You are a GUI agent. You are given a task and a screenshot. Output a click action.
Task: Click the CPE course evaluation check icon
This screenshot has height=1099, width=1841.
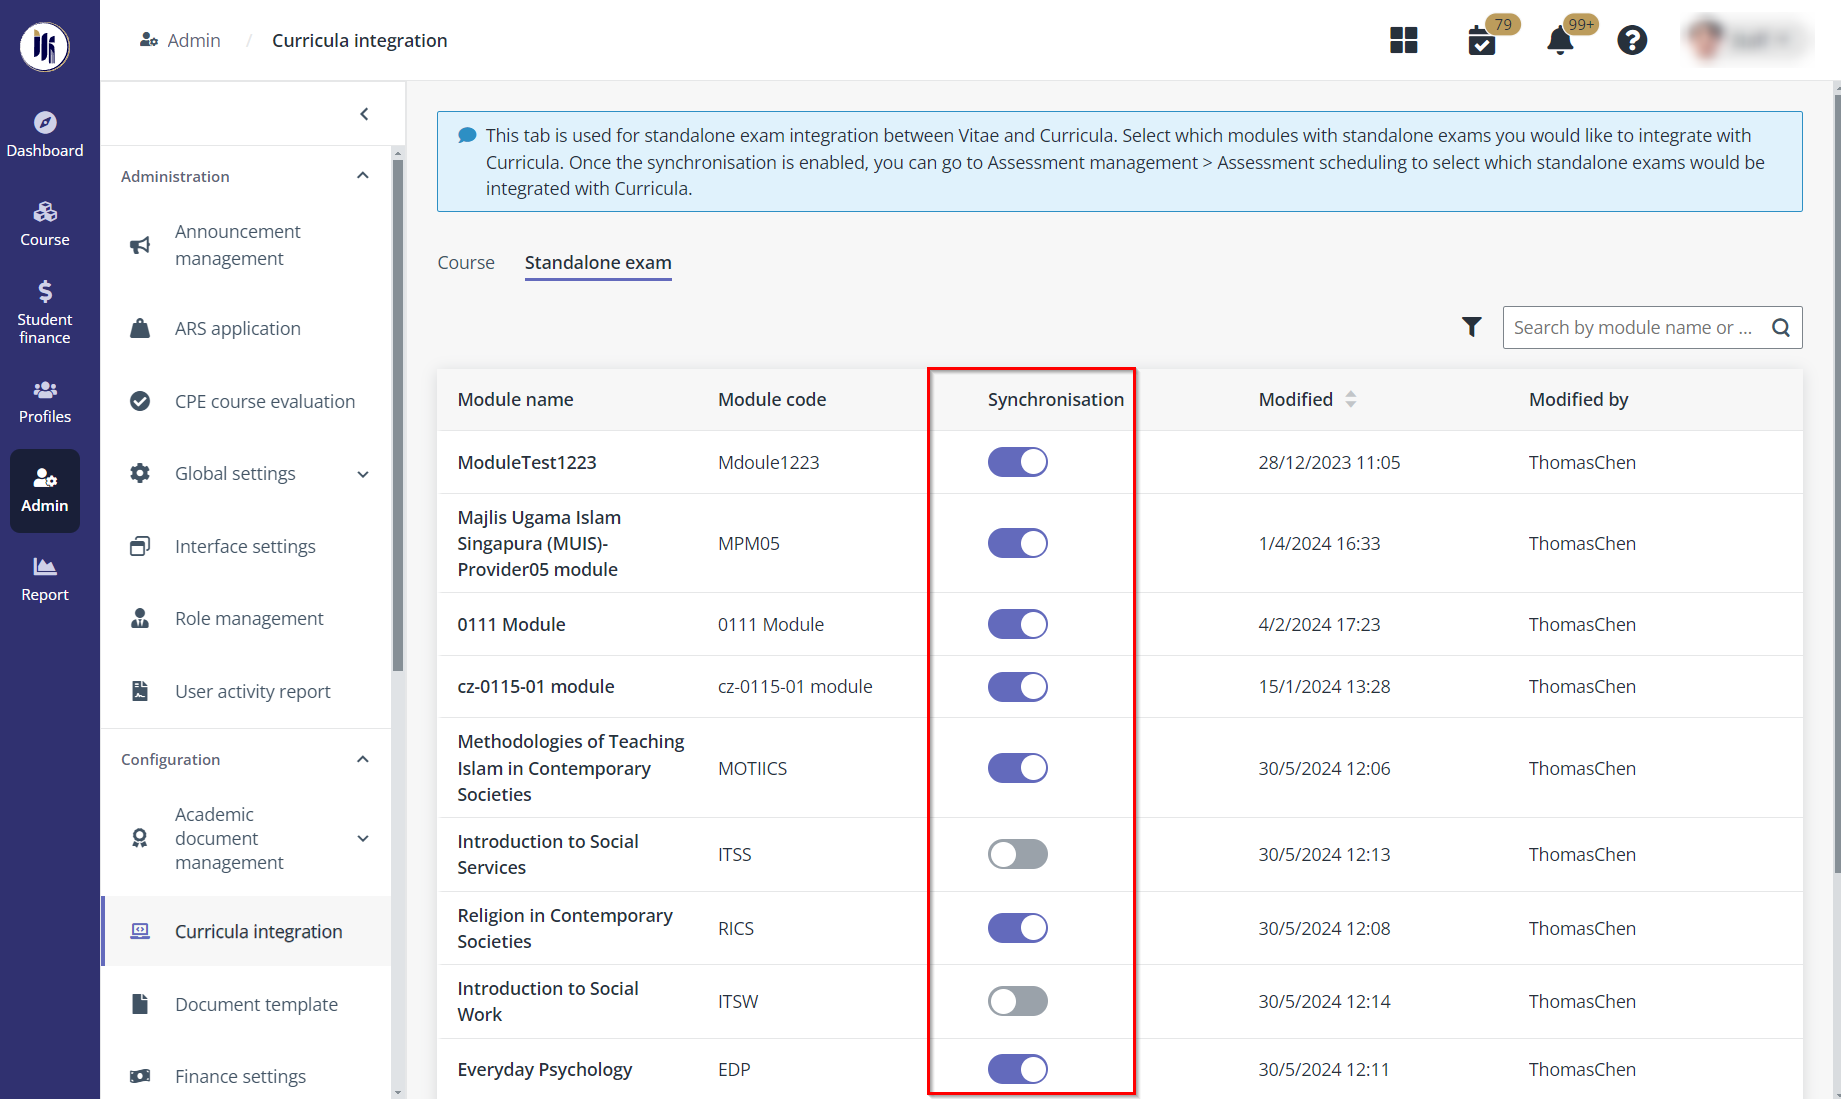point(140,401)
